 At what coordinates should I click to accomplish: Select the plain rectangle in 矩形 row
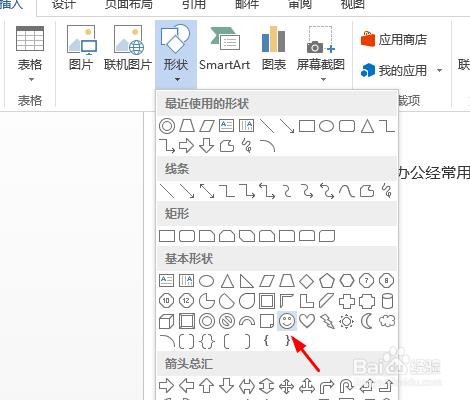pyautogui.click(x=167, y=236)
